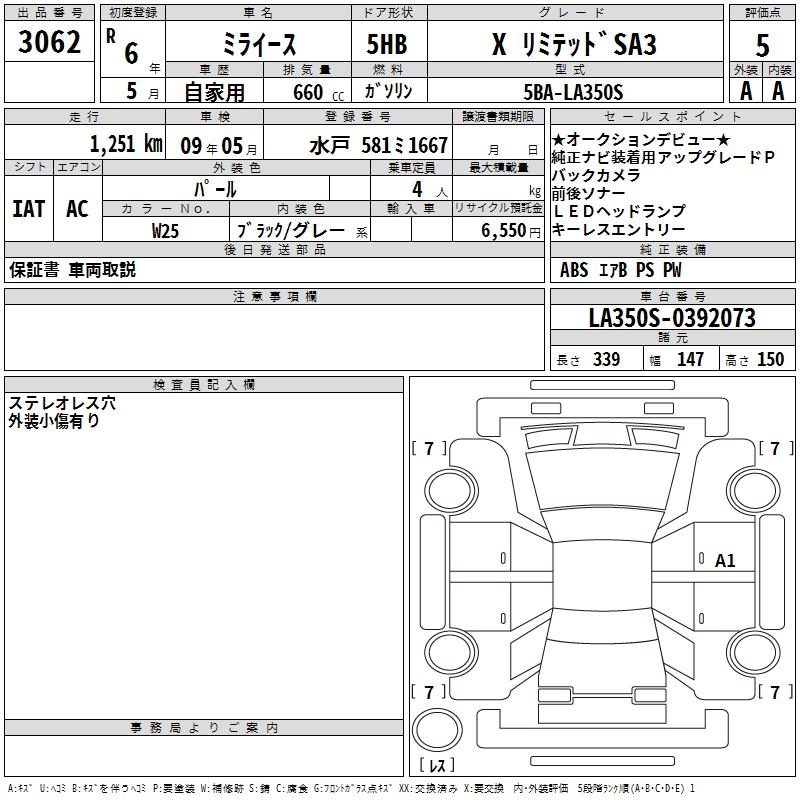Select fuel type ガソリン

tap(388, 91)
